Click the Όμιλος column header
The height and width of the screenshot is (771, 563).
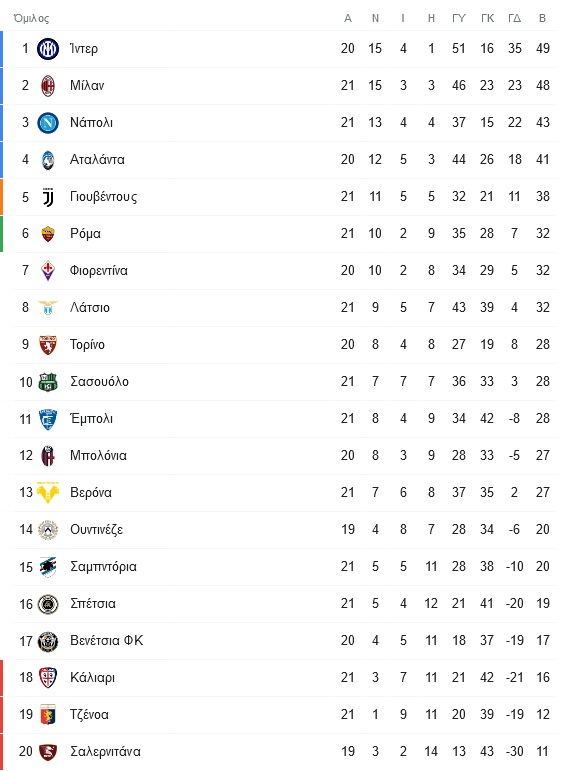(31, 19)
